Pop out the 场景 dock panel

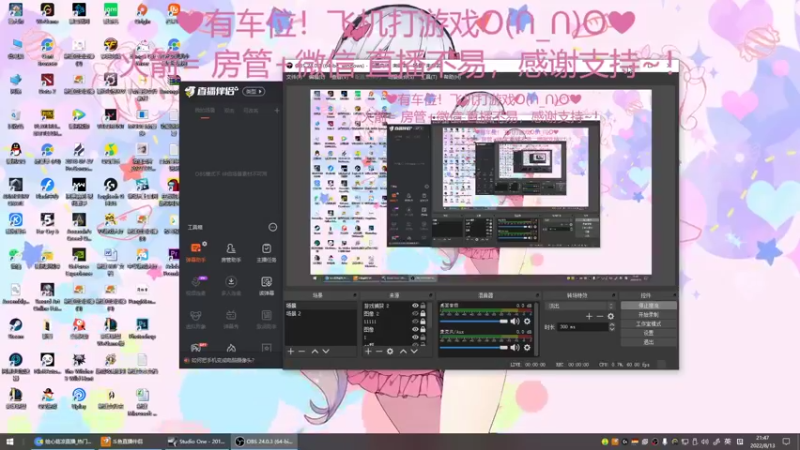pos(355,295)
